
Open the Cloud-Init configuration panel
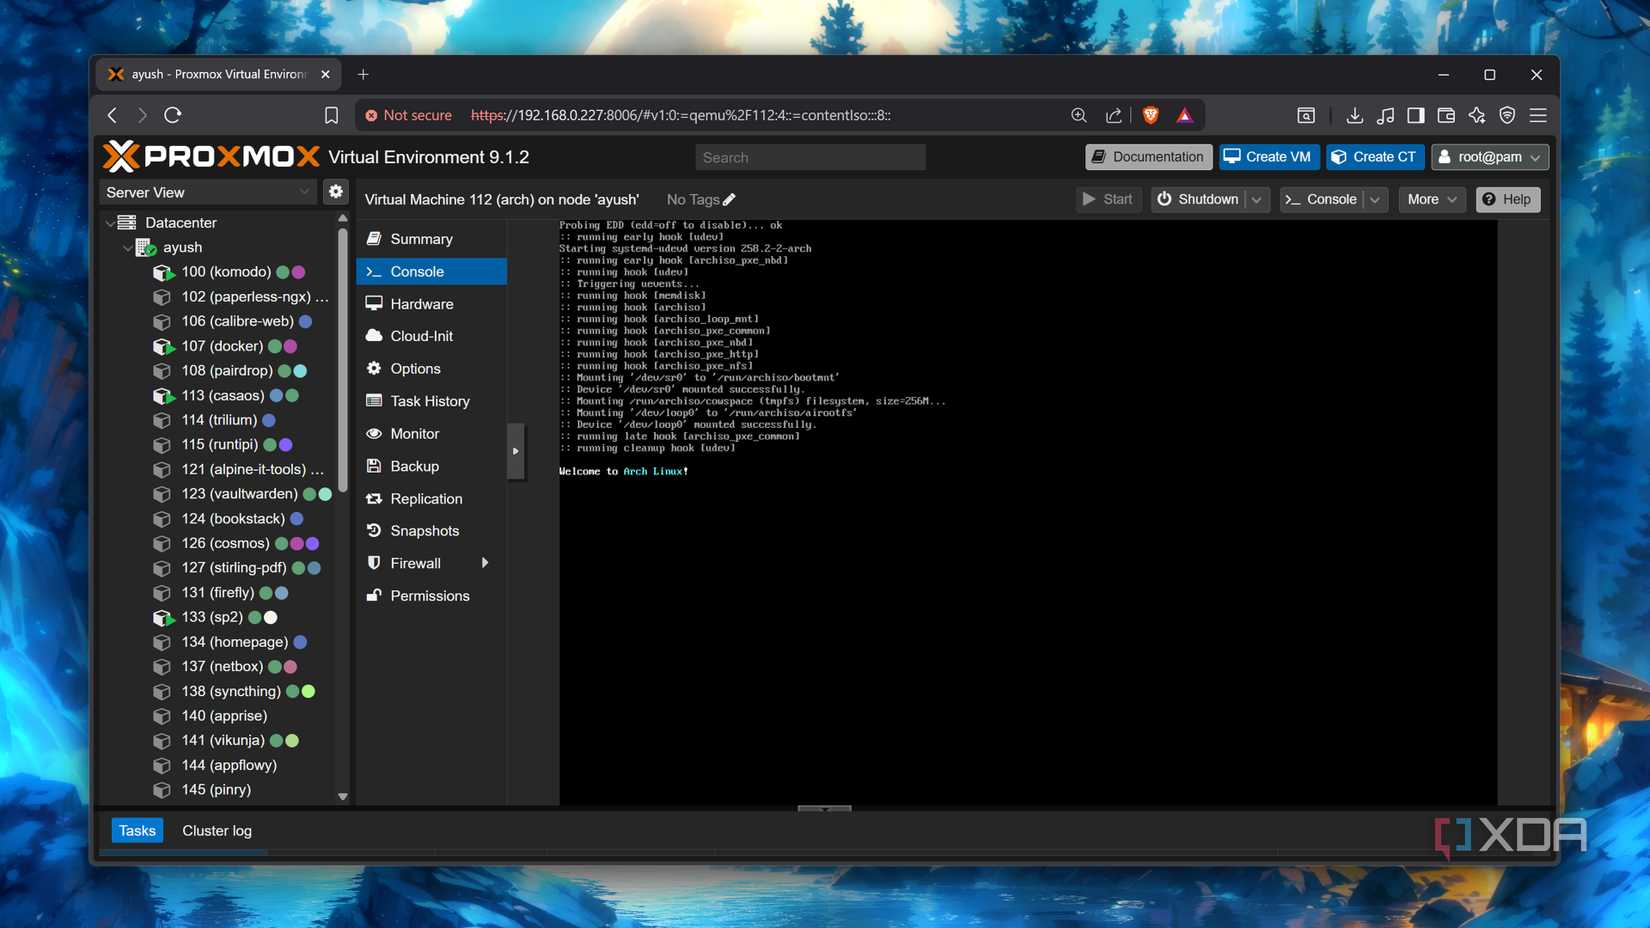click(x=421, y=335)
